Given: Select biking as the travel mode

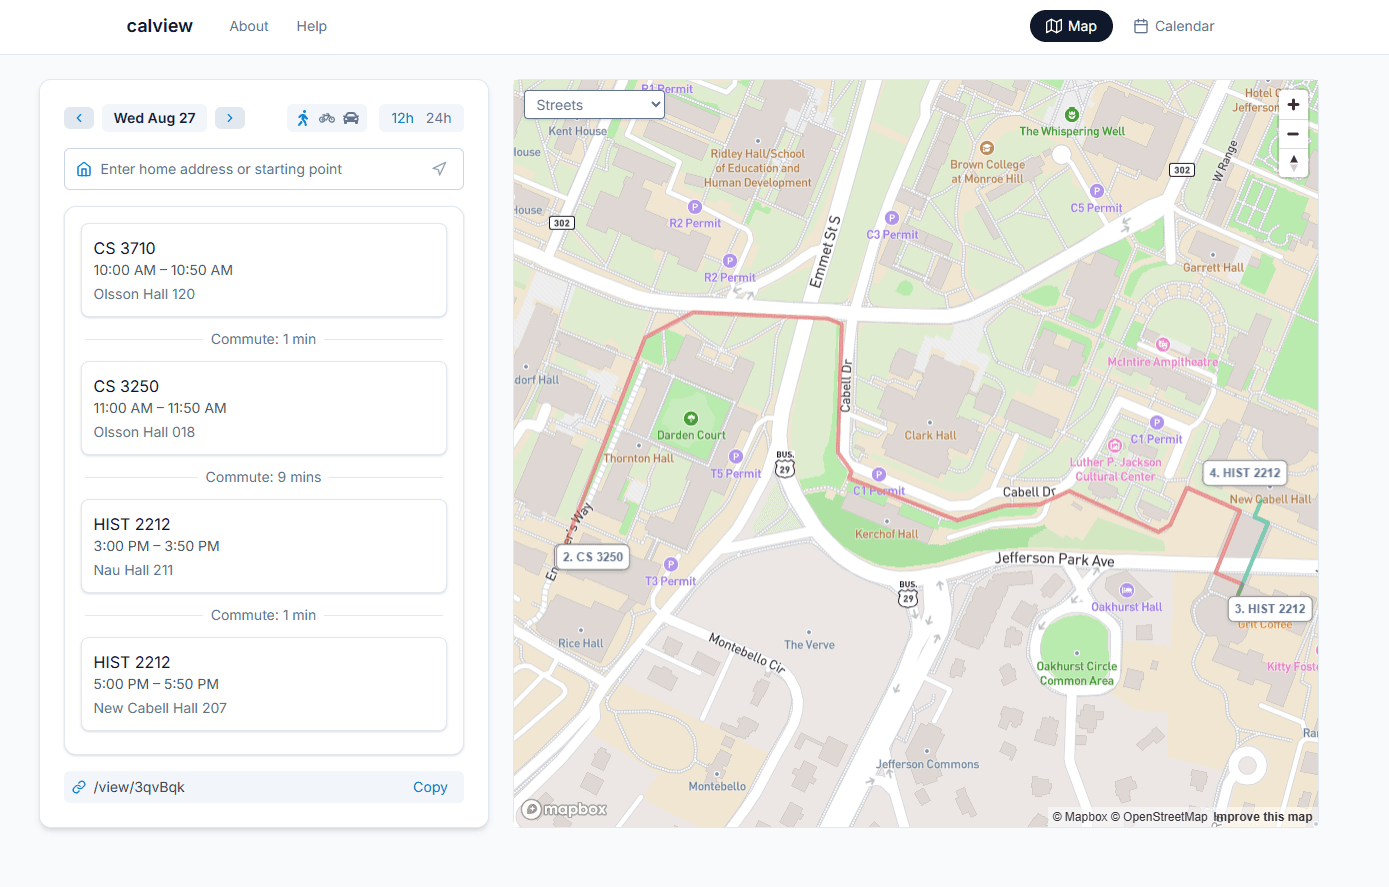Looking at the screenshot, I should click(327, 118).
